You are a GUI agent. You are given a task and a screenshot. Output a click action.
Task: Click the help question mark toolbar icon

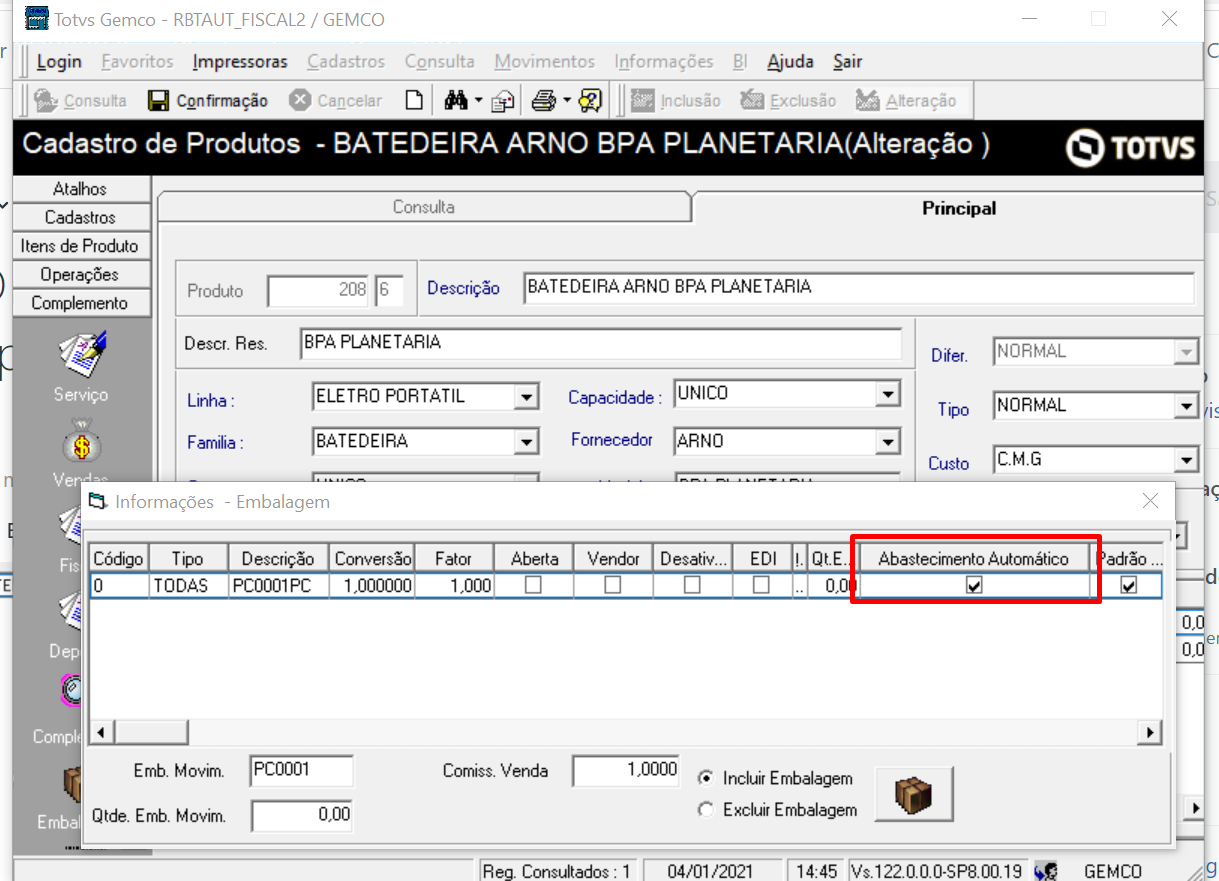pyautogui.click(x=590, y=100)
